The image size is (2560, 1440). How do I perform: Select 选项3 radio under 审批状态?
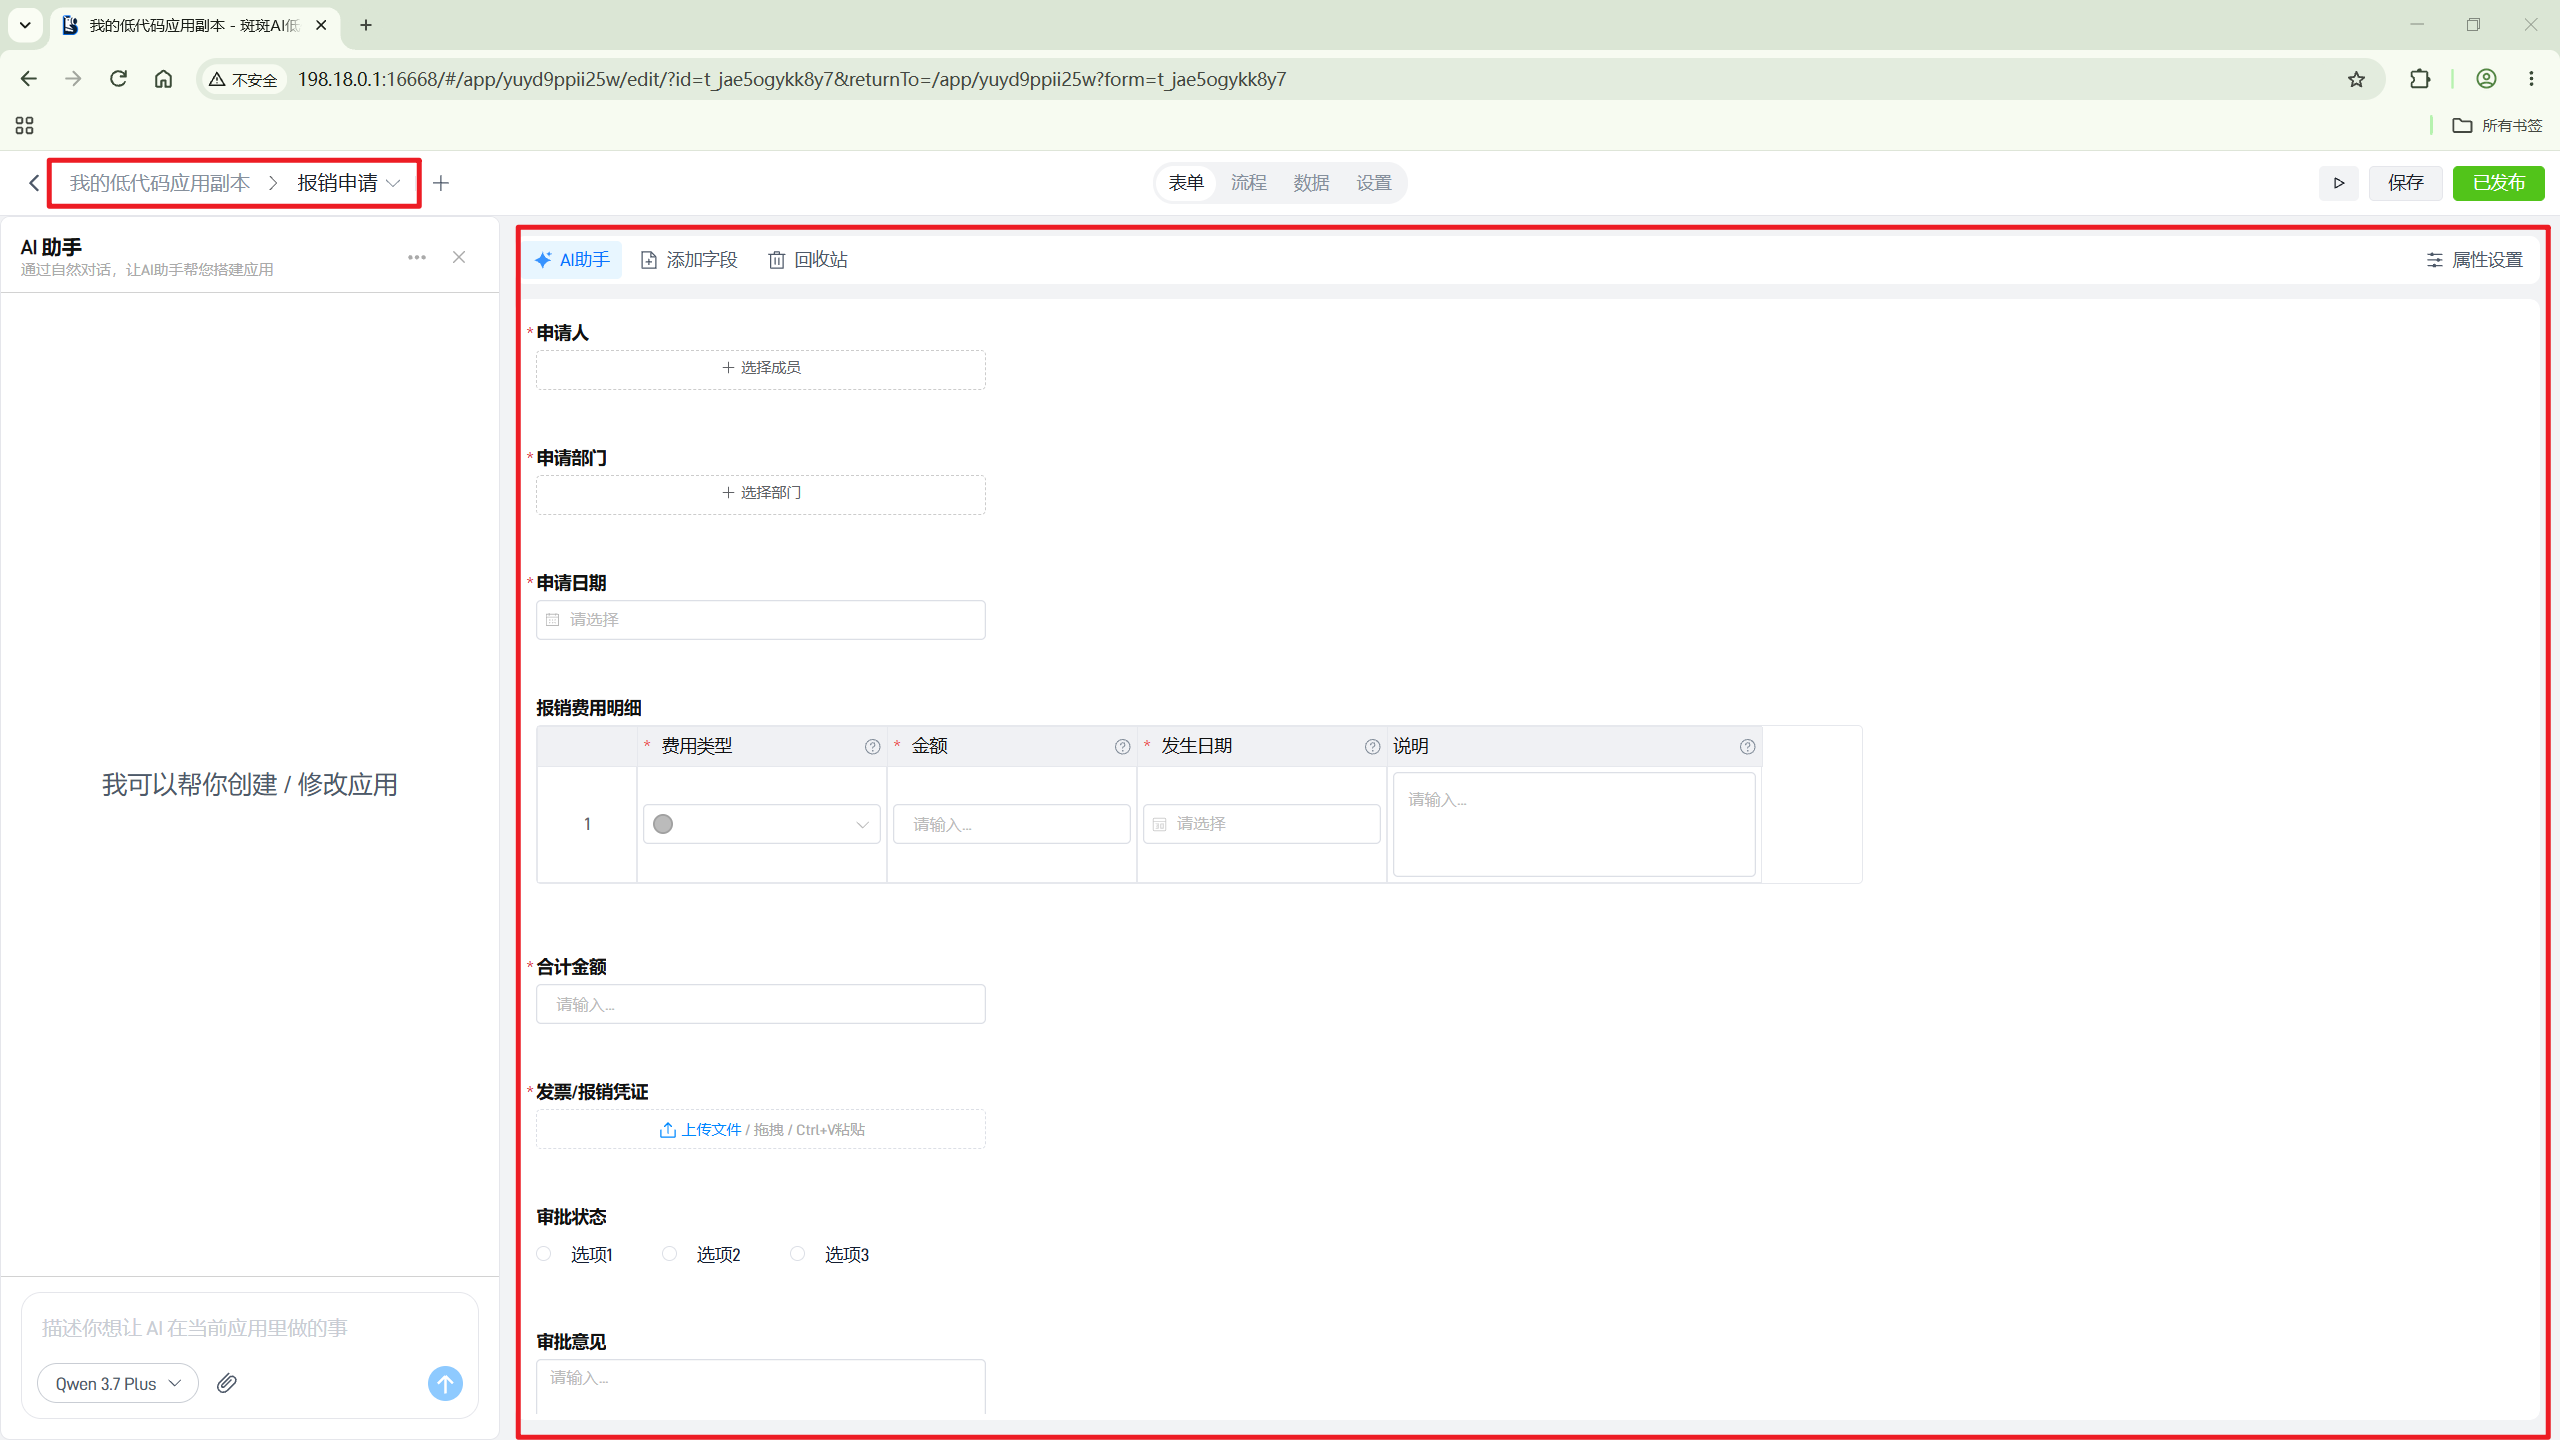tap(797, 1254)
